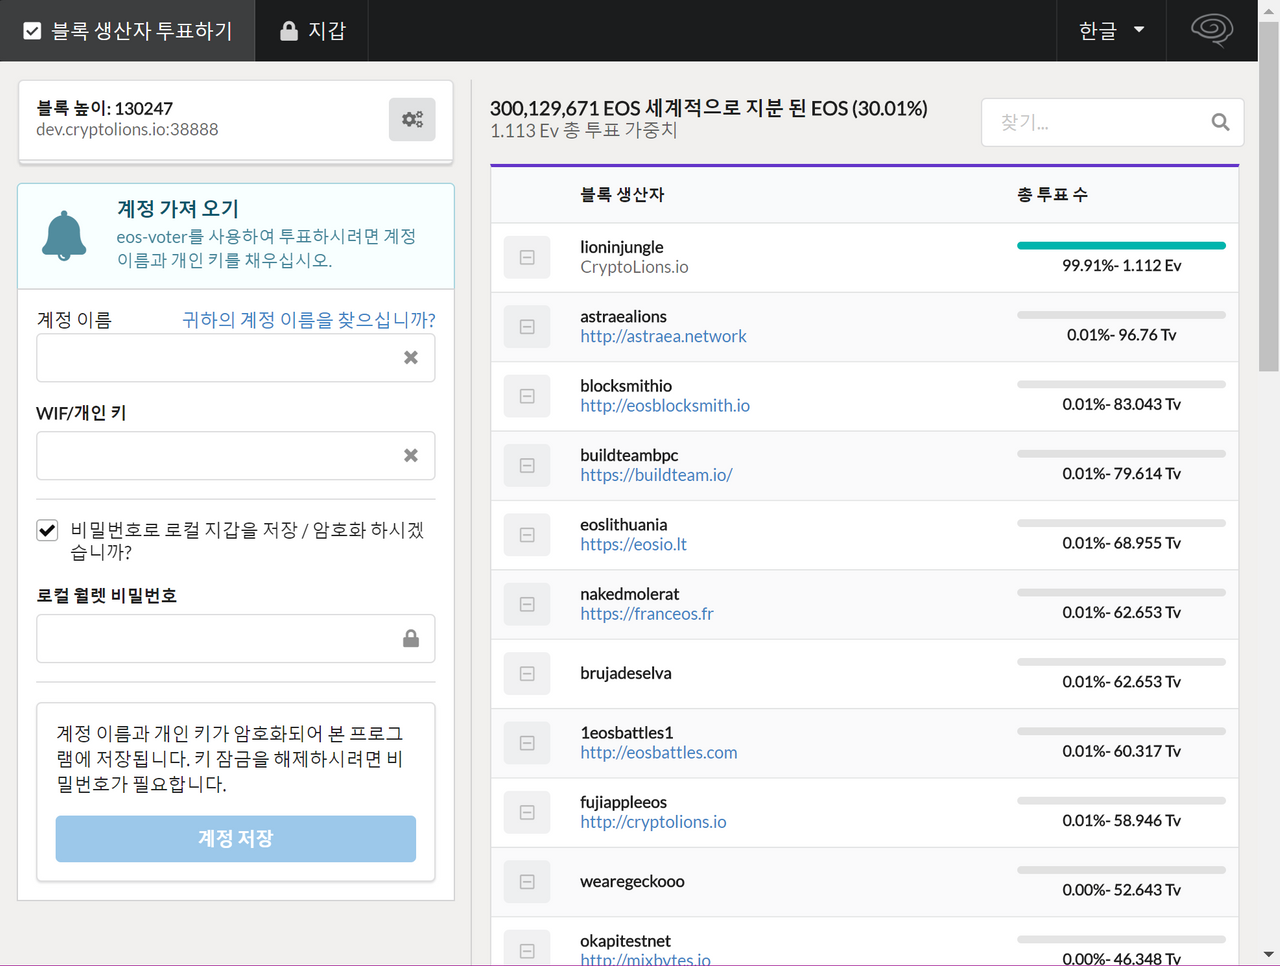Image resolution: width=1280 pixels, height=966 pixels.
Task: Click the lock icon in password field
Action: tap(410, 639)
